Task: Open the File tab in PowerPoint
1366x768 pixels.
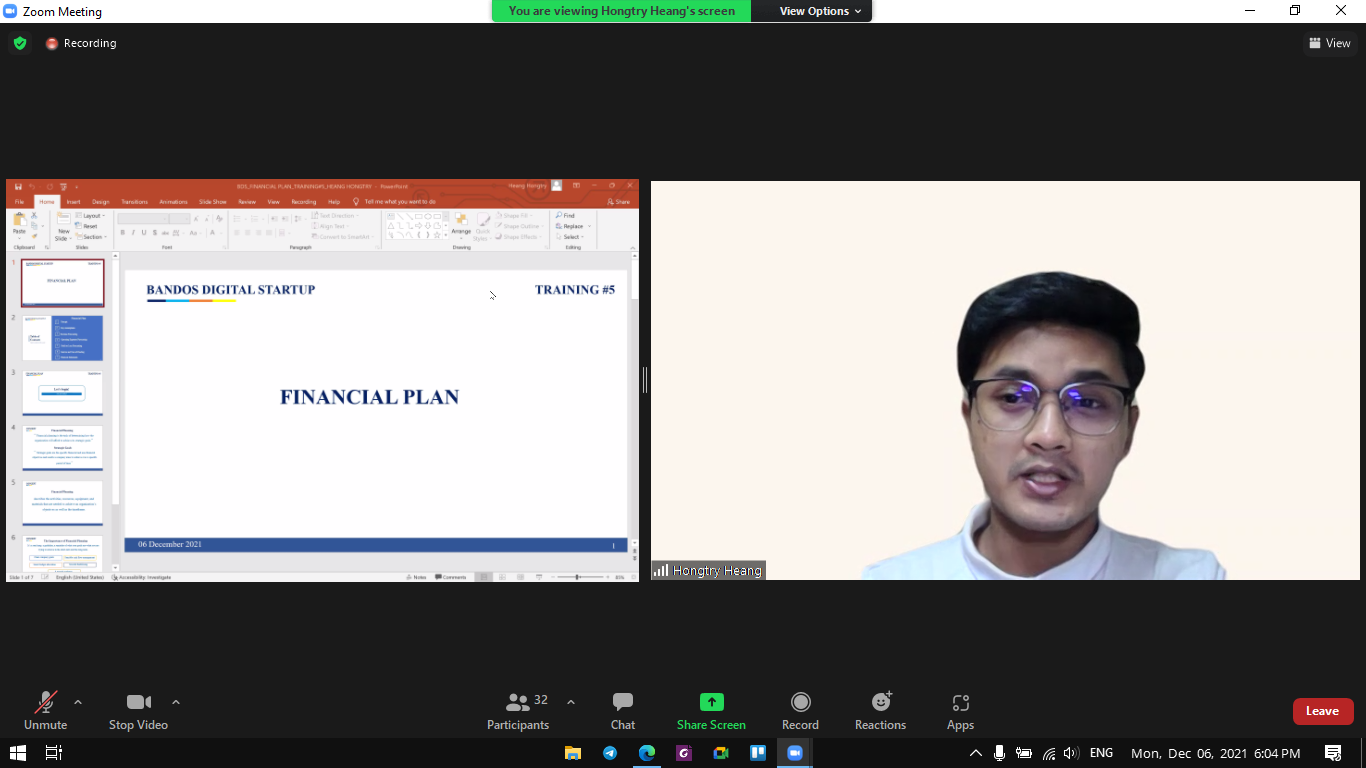Action: click(19, 201)
